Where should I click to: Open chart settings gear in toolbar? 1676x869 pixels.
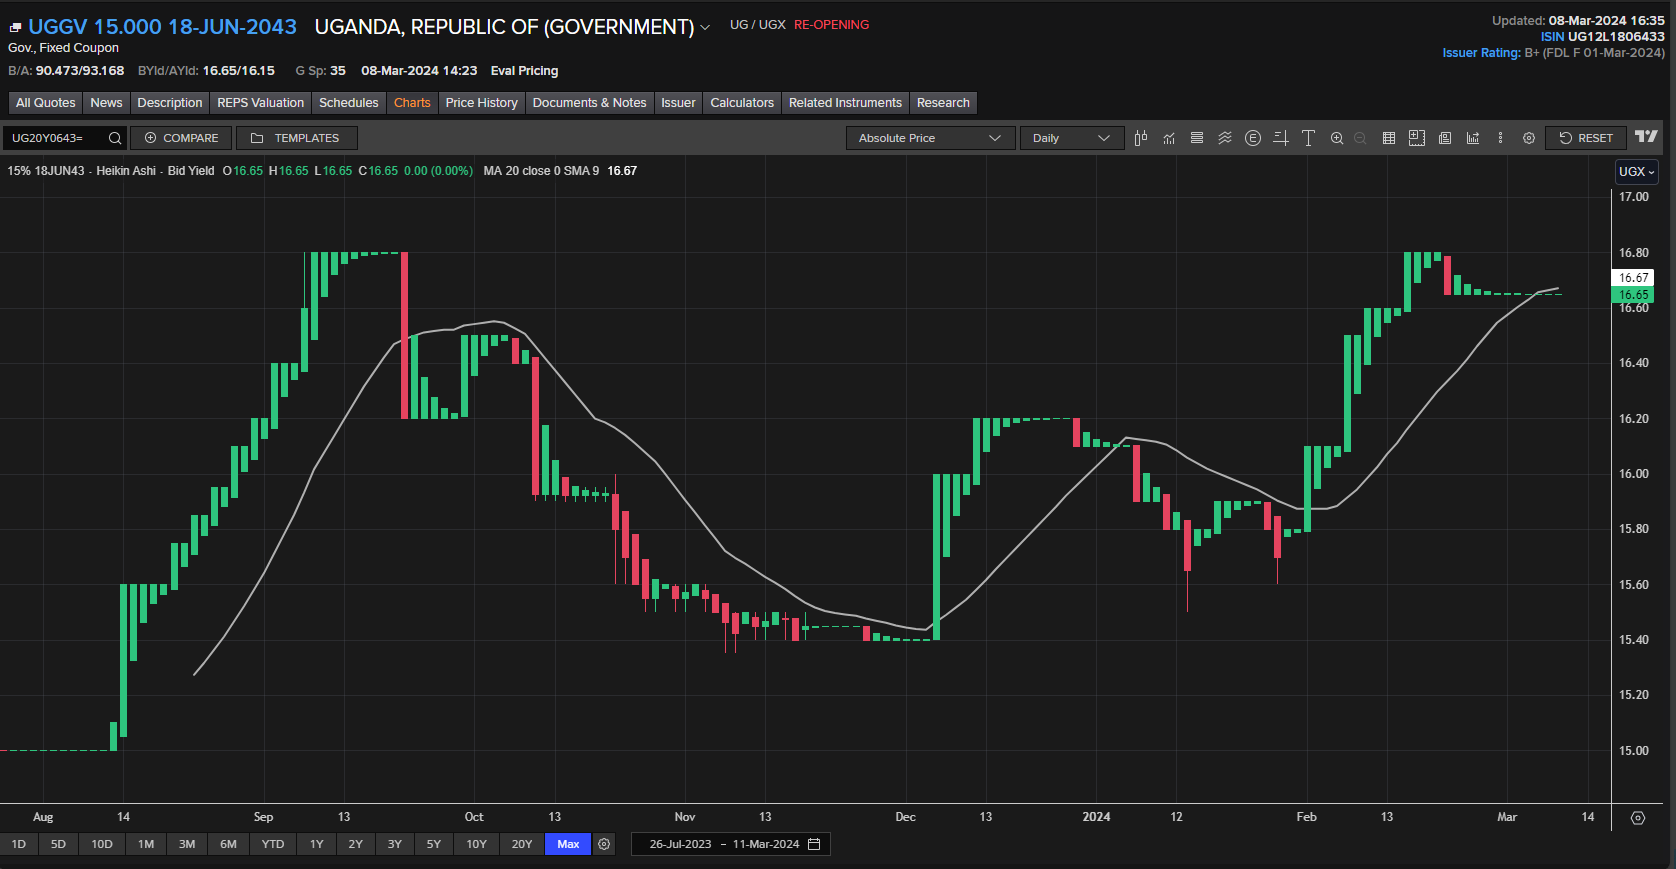coord(1529,138)
